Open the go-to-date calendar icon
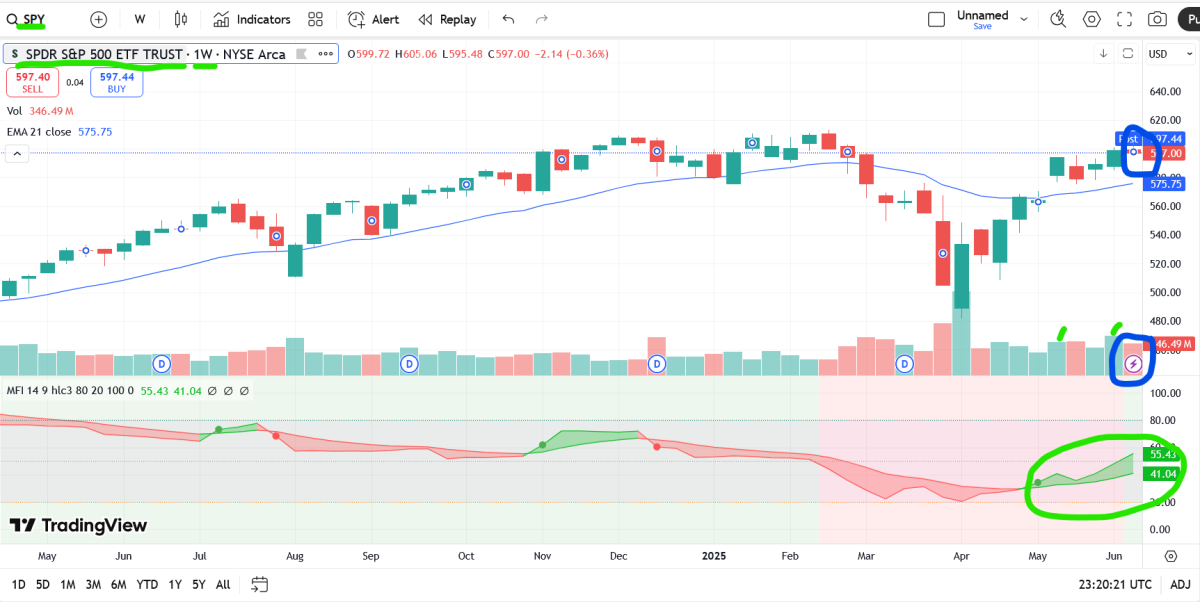 260,584
